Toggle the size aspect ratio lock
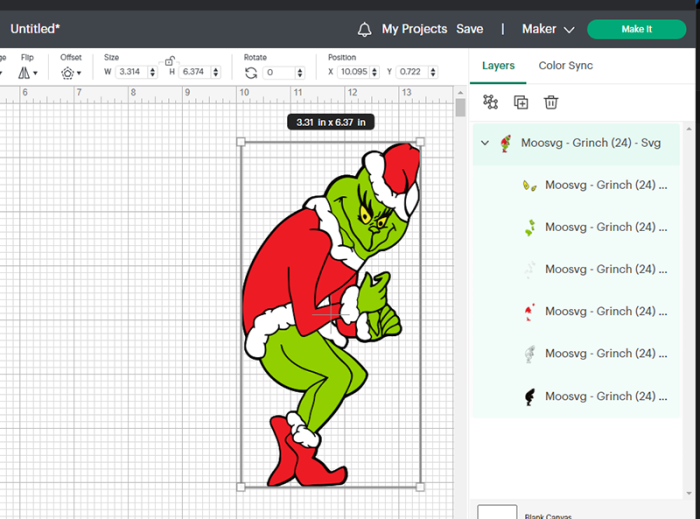Viewport: 700px width, 519px height. (x=170, y=61)
